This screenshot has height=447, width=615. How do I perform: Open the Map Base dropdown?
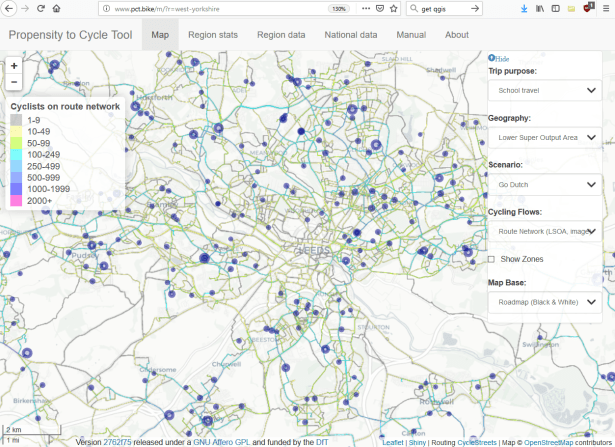[545, 302]
